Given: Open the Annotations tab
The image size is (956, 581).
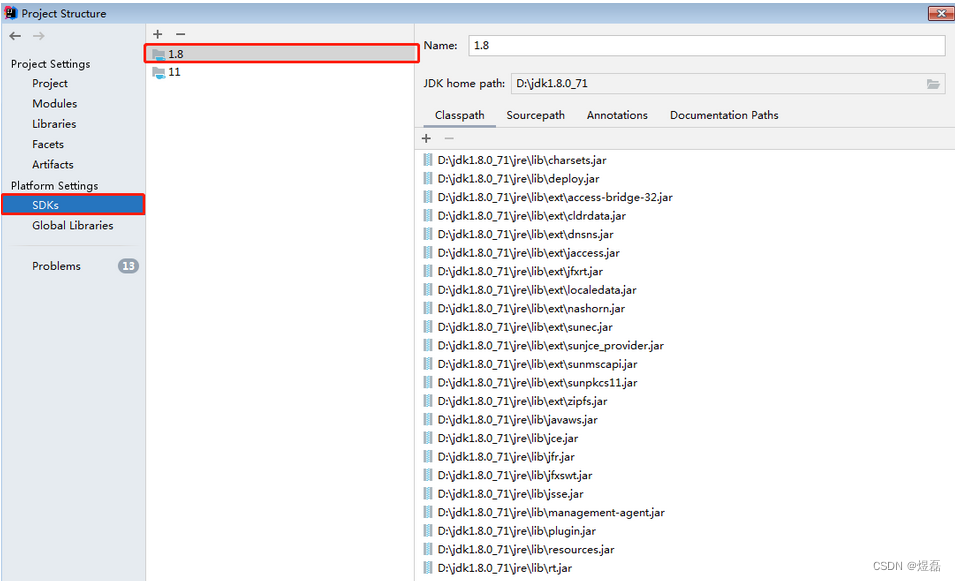Looking at the screenshot, I should (x=617, y=115).
